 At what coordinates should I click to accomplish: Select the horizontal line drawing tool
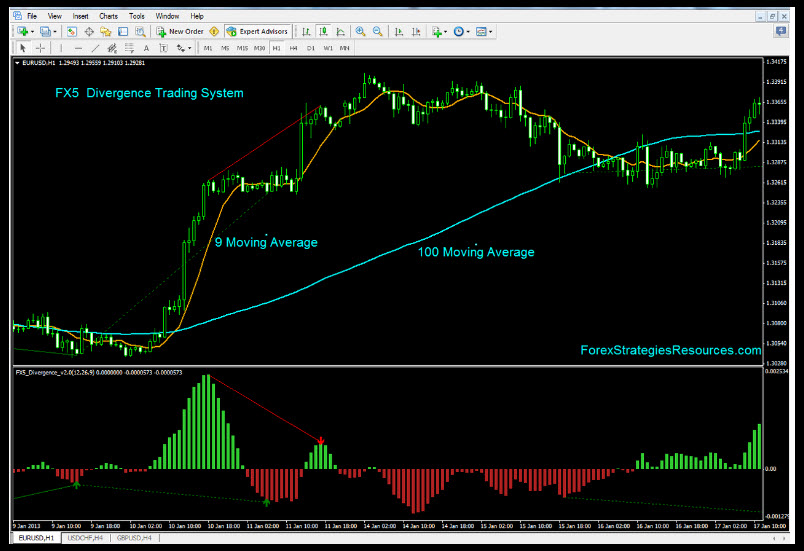79,48
